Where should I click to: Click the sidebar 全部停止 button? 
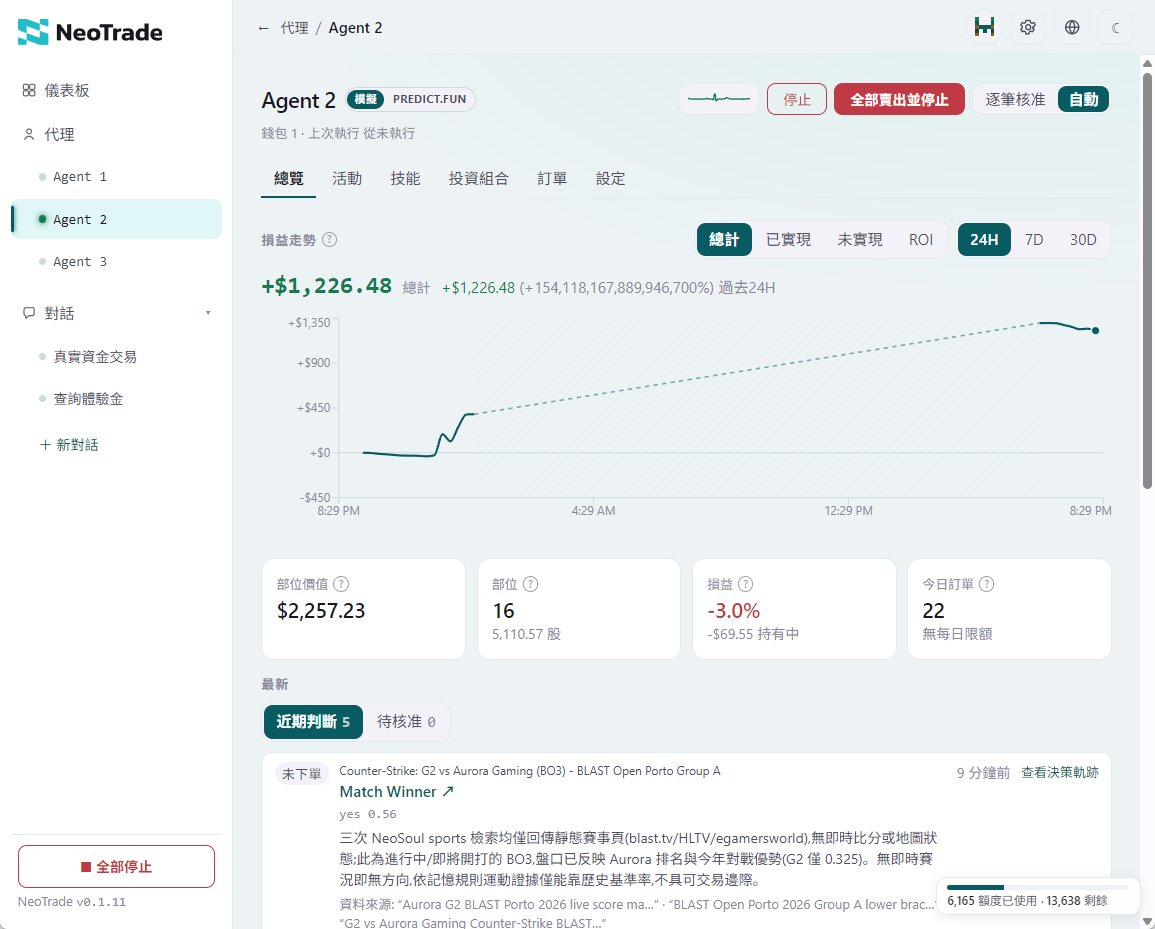tap(116, 866)
